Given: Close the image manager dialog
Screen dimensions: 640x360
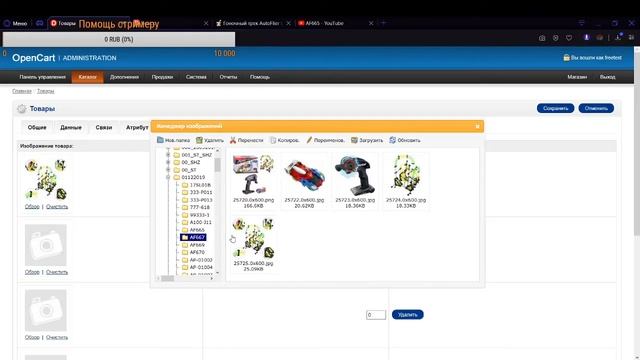Looking at the screenshot, I should [x=478, y=127].
